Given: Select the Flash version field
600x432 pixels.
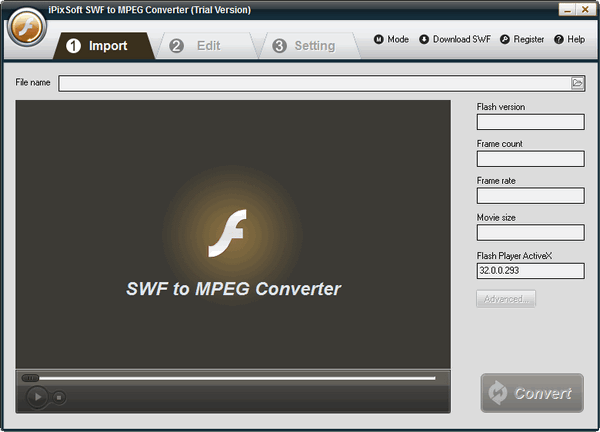Looking at the screenshot, I should tap(530, 122).
